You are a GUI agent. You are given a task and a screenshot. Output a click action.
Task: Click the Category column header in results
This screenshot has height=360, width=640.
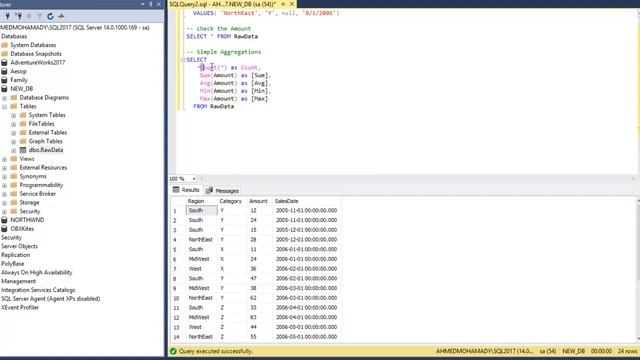pyautogui.click(x=232, y=201)
